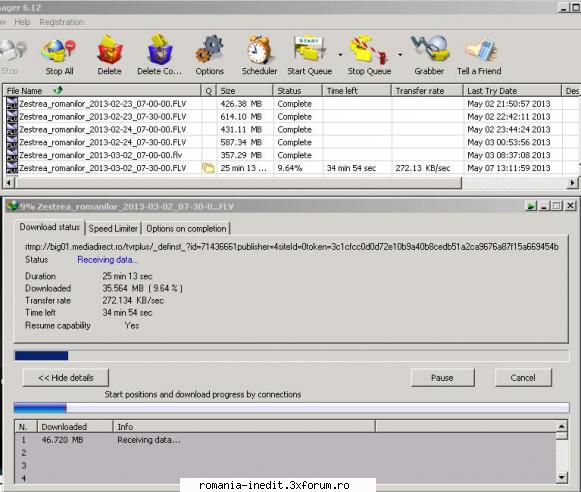Click globe icon in download dialog title
Screen dimensions: 581x492
[13, 206]
